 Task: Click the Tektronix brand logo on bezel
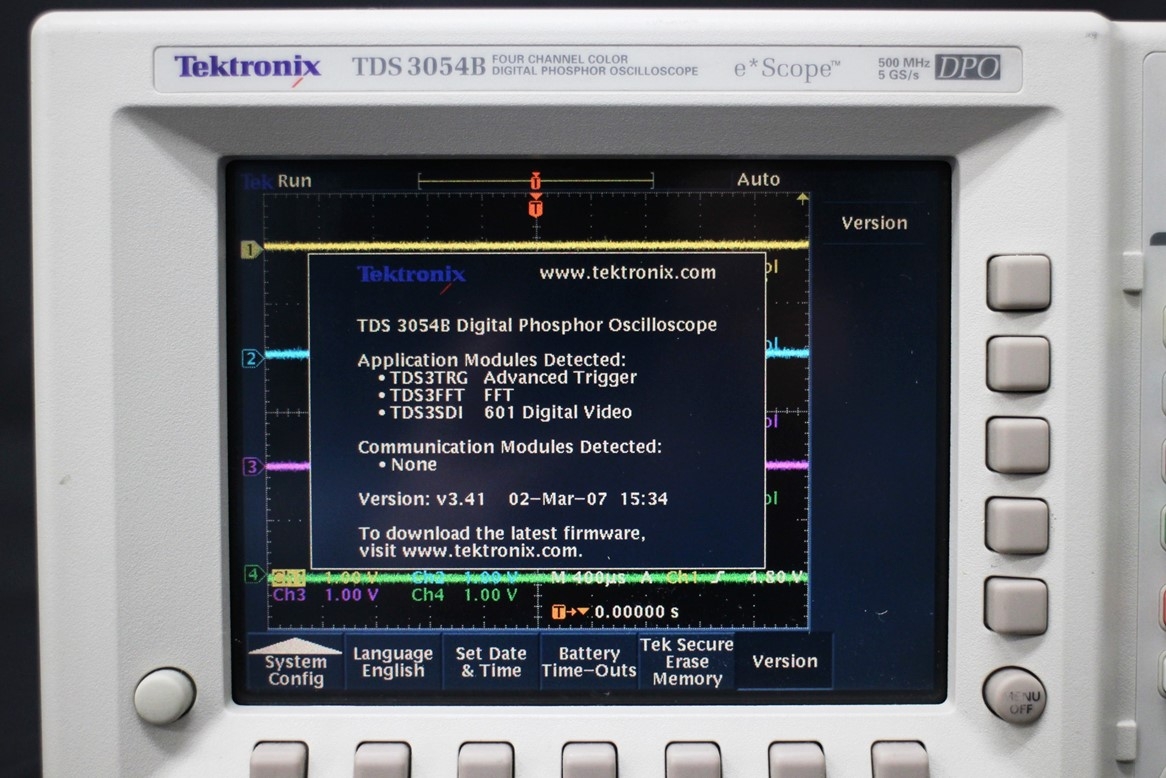pos(247,68)
